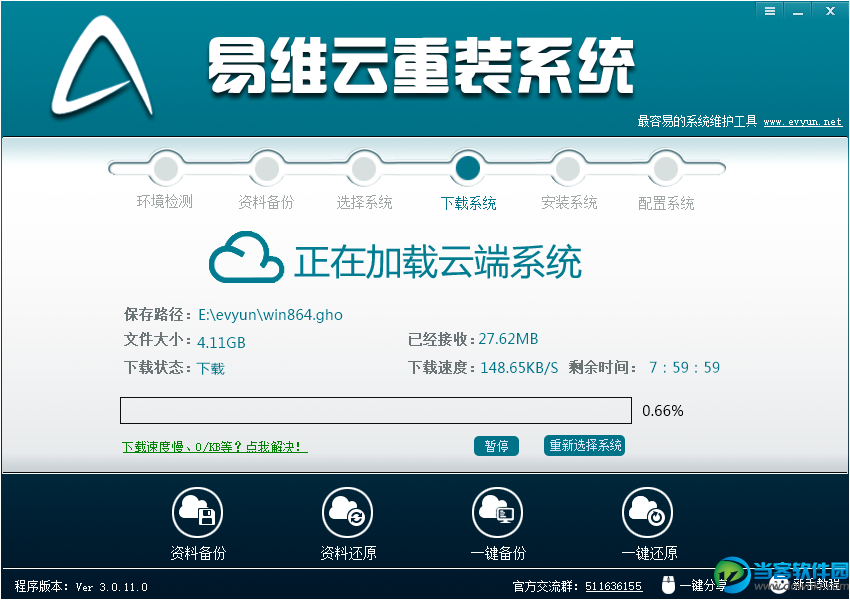
Task: Click the mouse icon next to 一键分享
Action: pyautogui.click(x=668, y=585)
